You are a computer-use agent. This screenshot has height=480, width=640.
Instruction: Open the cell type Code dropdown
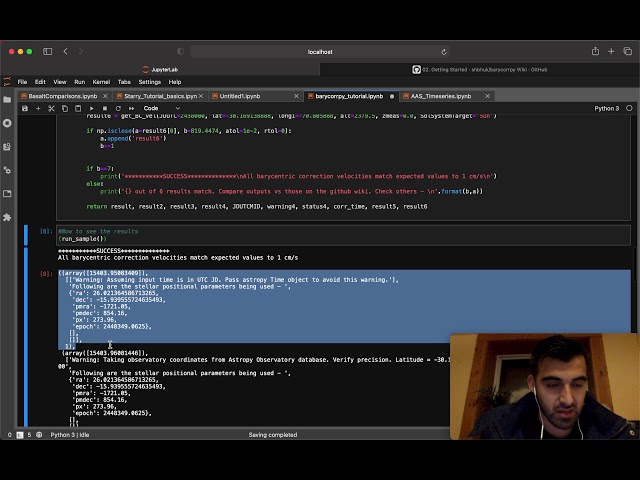160,108
